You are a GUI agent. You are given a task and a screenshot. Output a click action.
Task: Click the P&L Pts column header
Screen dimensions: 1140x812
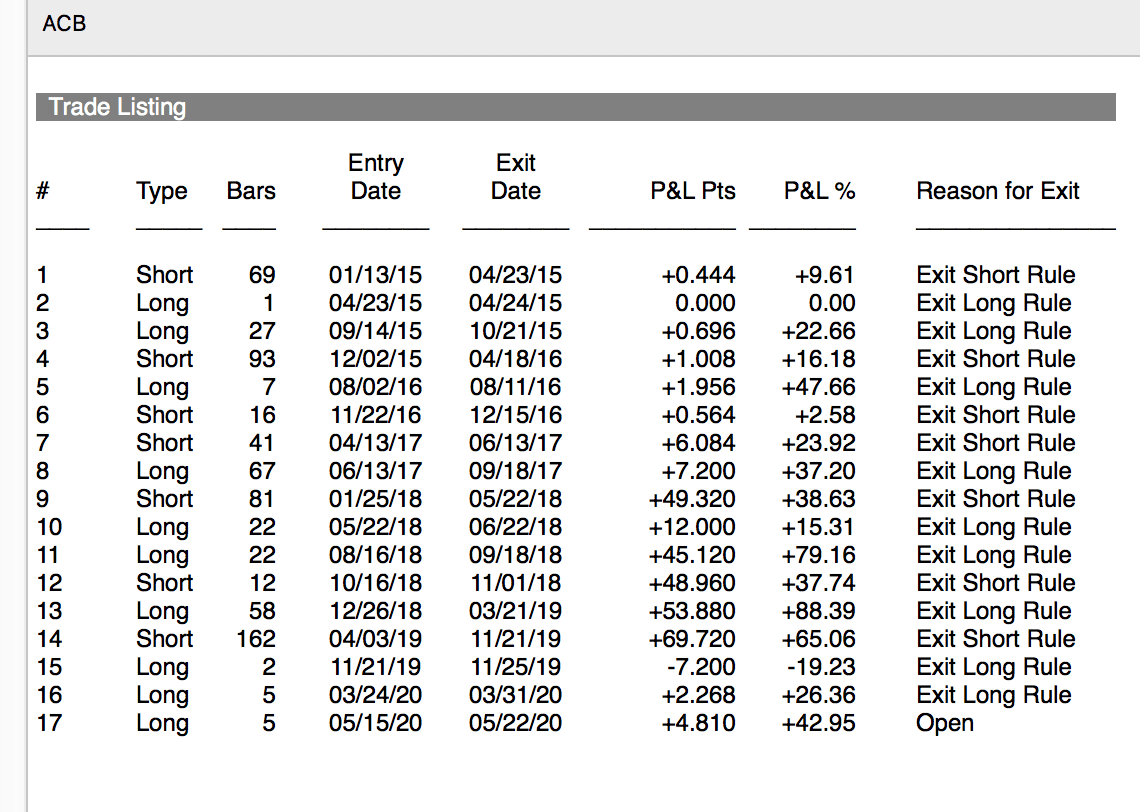pos(692,191)
